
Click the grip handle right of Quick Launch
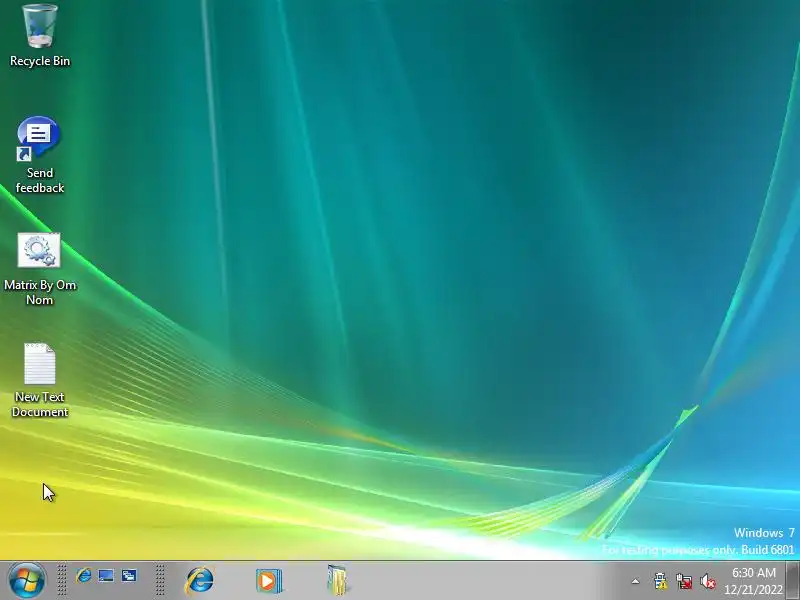160,580
